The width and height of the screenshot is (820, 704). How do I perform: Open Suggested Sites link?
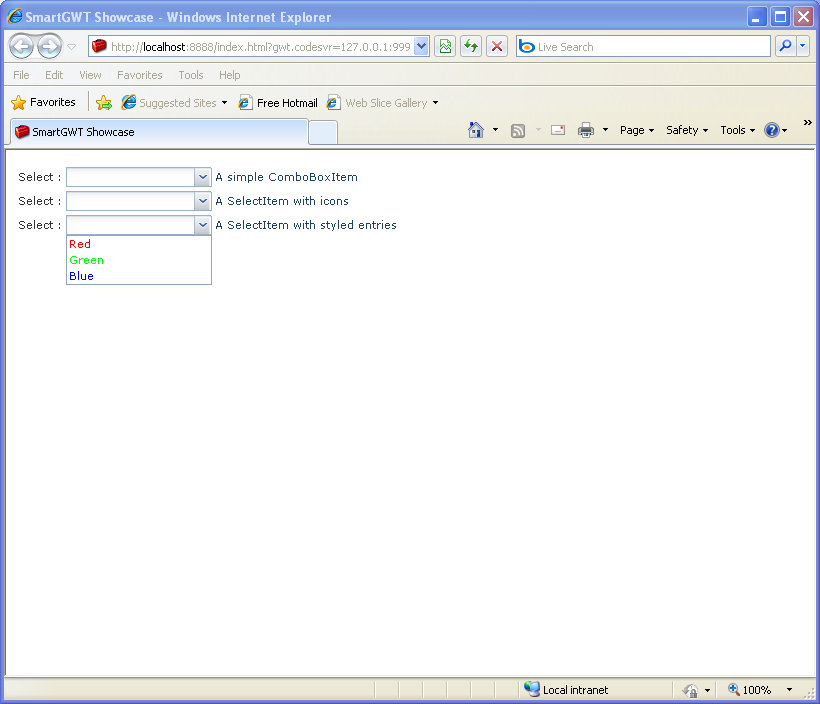174,103
